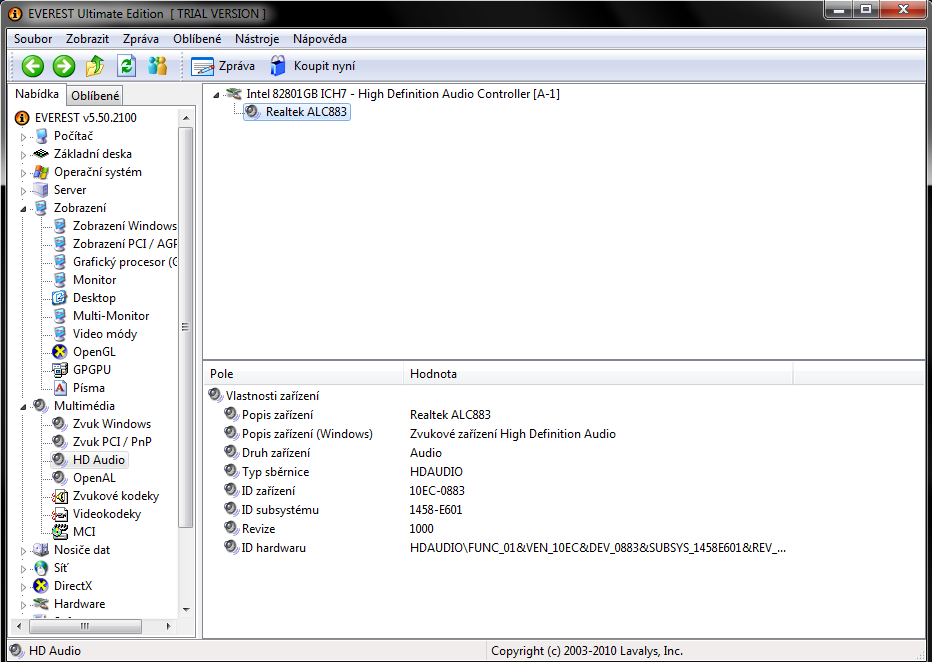Viewport: 932px width, 662px height.
Task: Click the Users toolbar icon
Action: (158, 65)
